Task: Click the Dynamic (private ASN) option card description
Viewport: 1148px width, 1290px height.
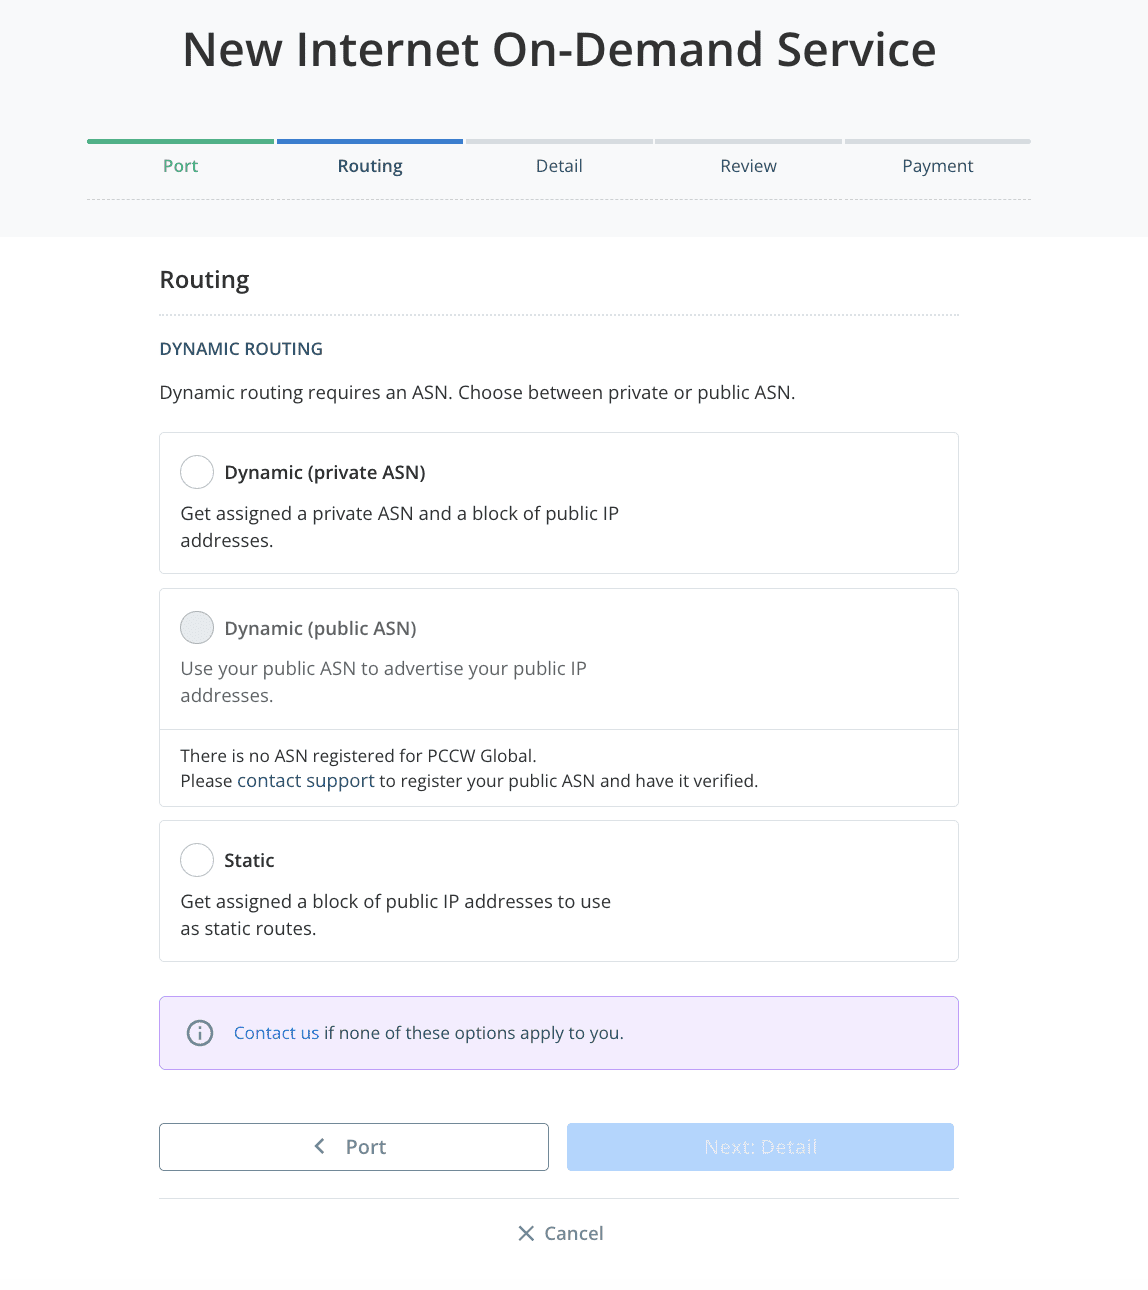Action: [399, 527]
